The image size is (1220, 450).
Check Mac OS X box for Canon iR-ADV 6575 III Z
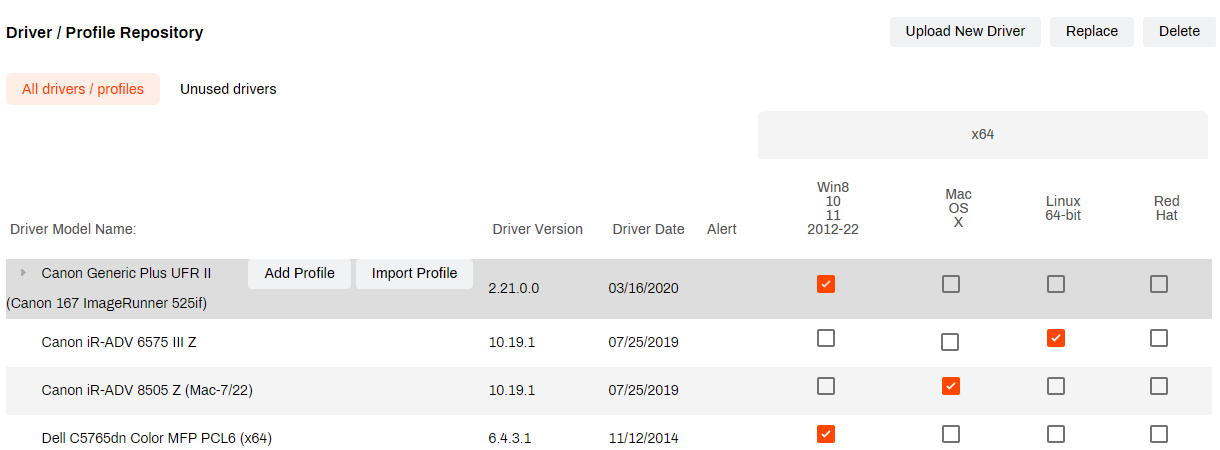(x=950, y=342)
